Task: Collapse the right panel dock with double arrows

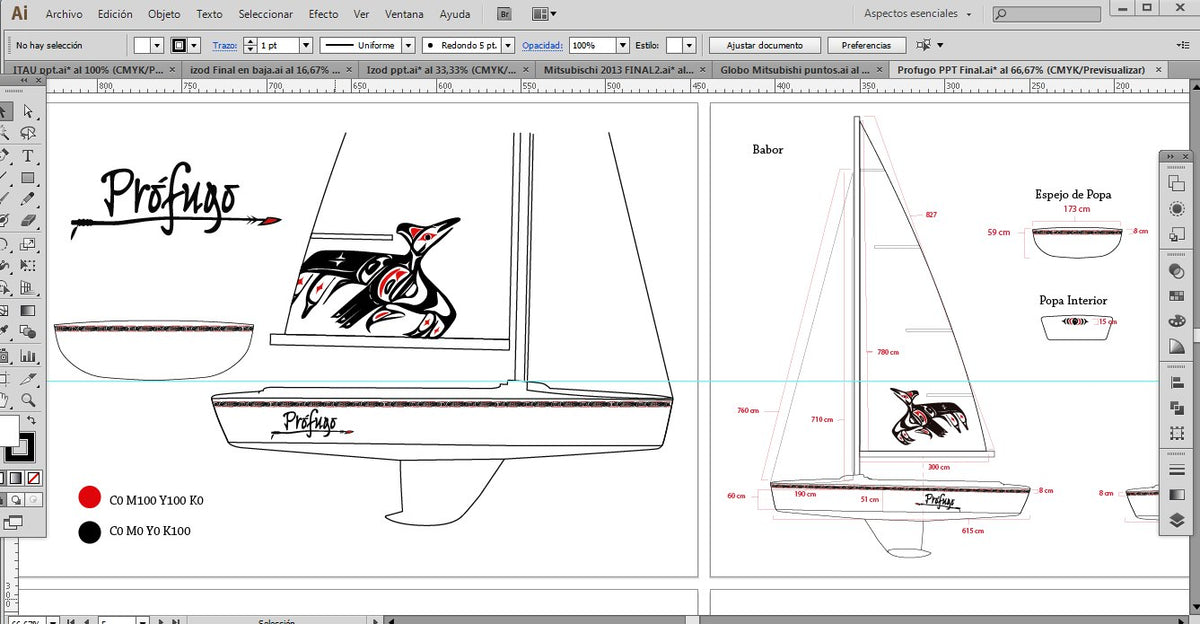Action: click(1170, 156)
